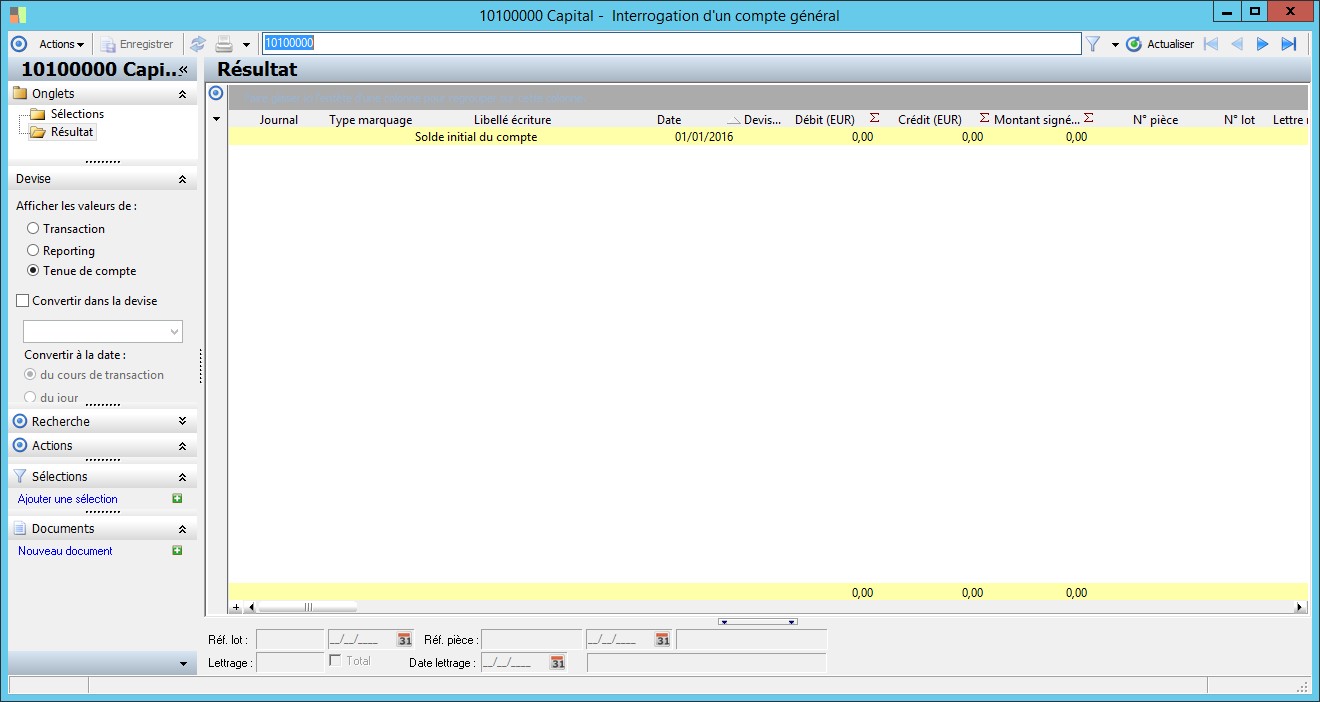
Task: Click the Nouveau document link
Action: [x=65, y=551]
